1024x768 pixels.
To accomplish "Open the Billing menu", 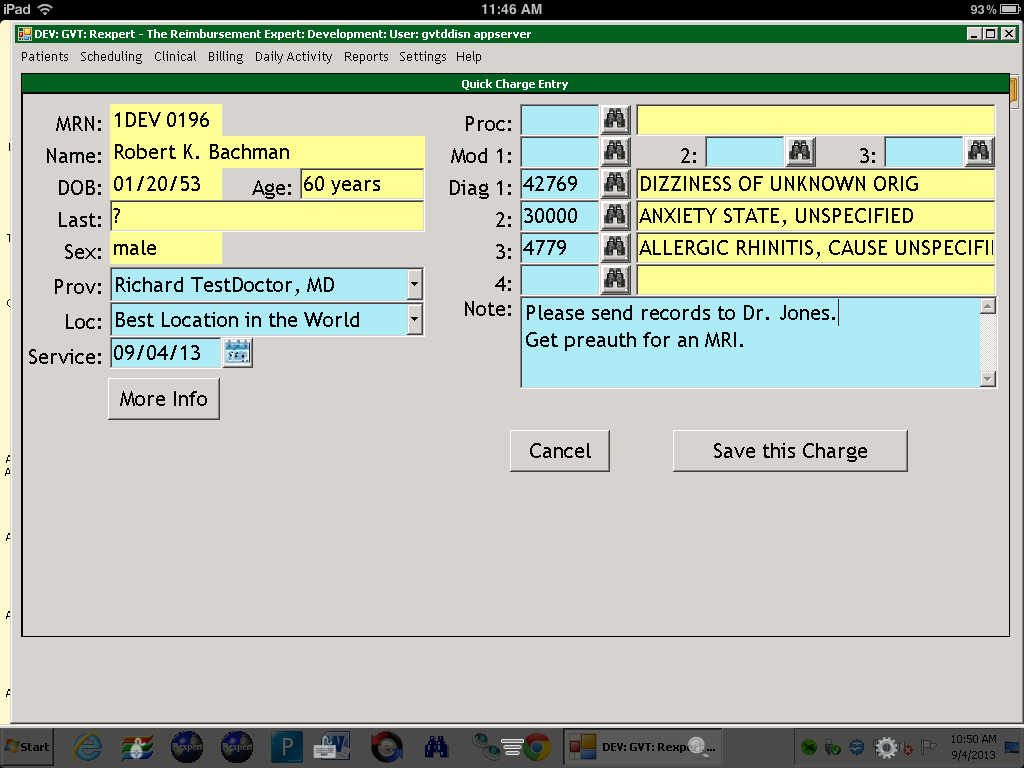I will pos(225,57).
